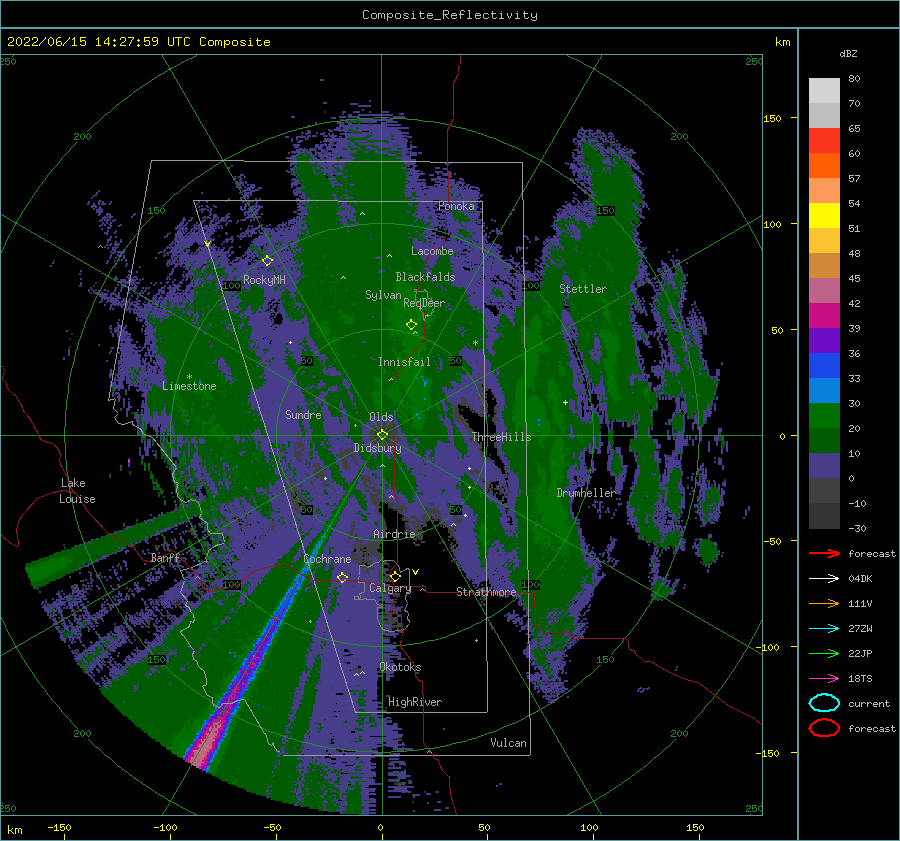Click the Stettler town label

coord(583,289)
